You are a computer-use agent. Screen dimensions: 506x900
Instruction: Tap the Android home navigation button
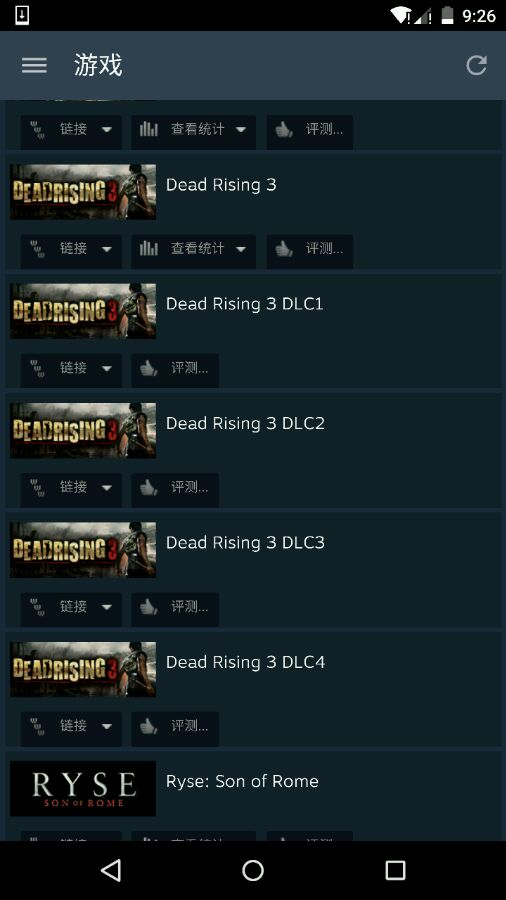click(x=253, y=870)
